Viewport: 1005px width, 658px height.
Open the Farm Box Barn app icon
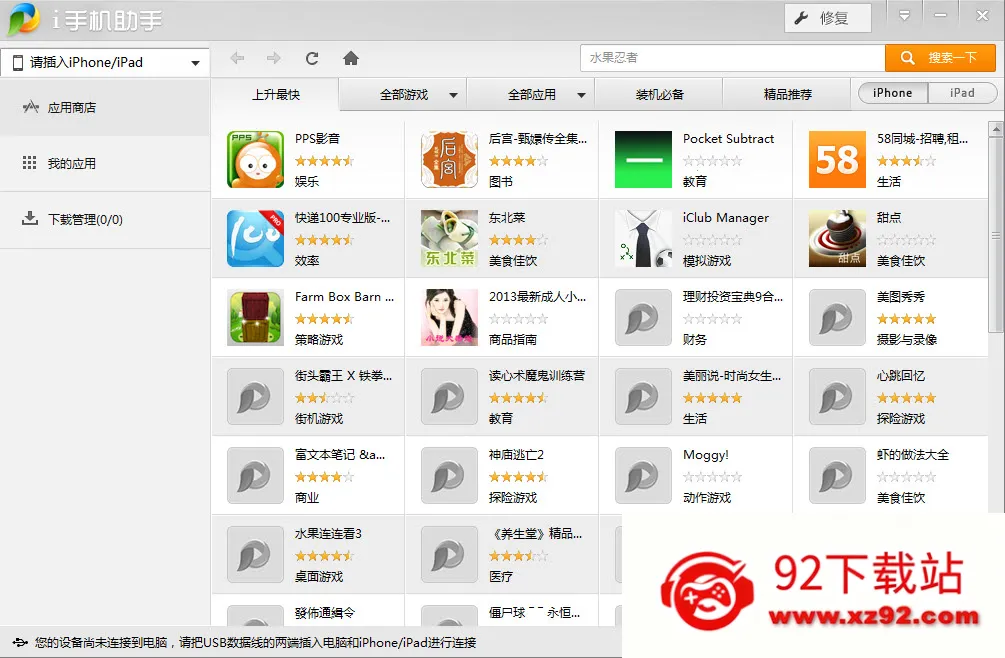click(255, 317)
